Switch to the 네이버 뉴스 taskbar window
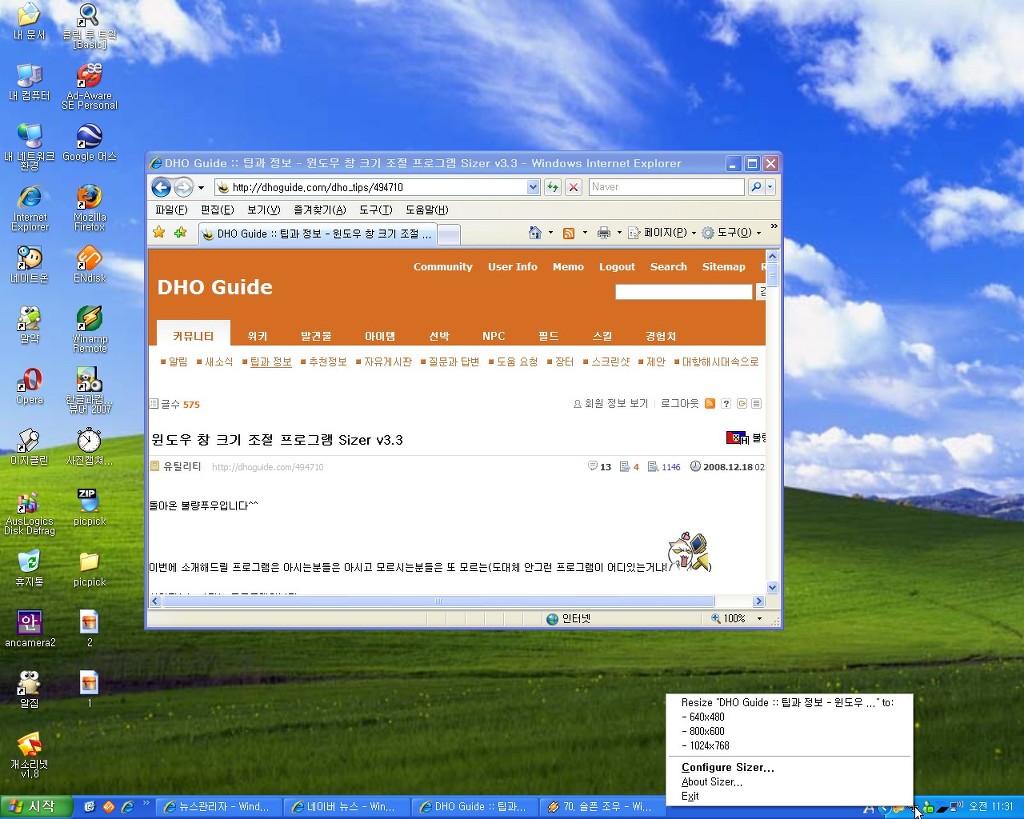 pyautogui.click(x=345, y=807)
